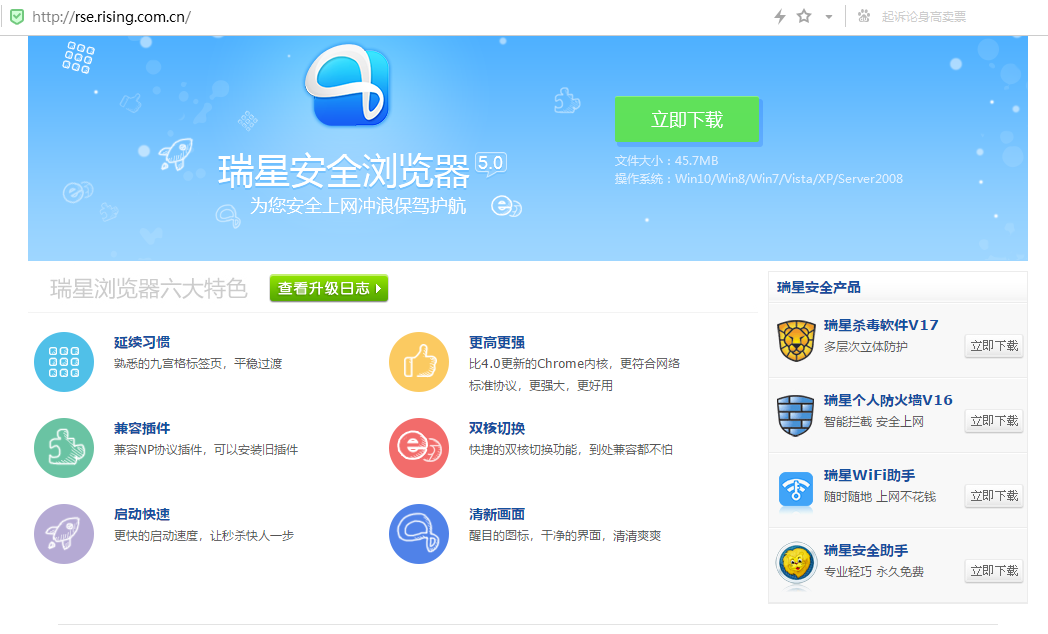Open the 瑞星杀毒软件V17 product link

point(881,325)
